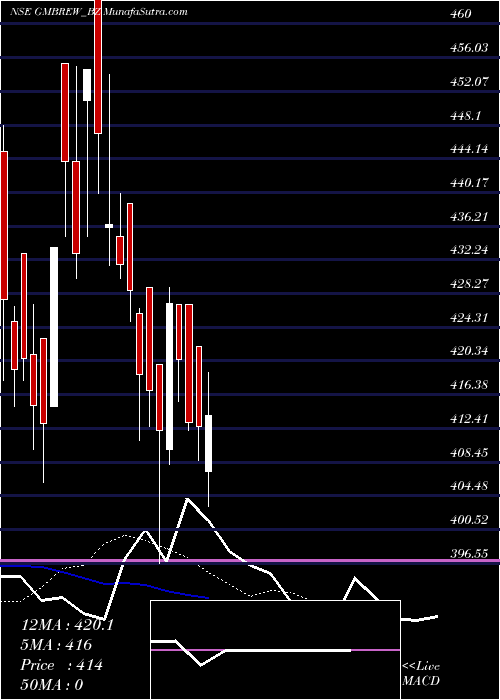
Task: Click the 400.52 price axis label
Action: [469, 520]
